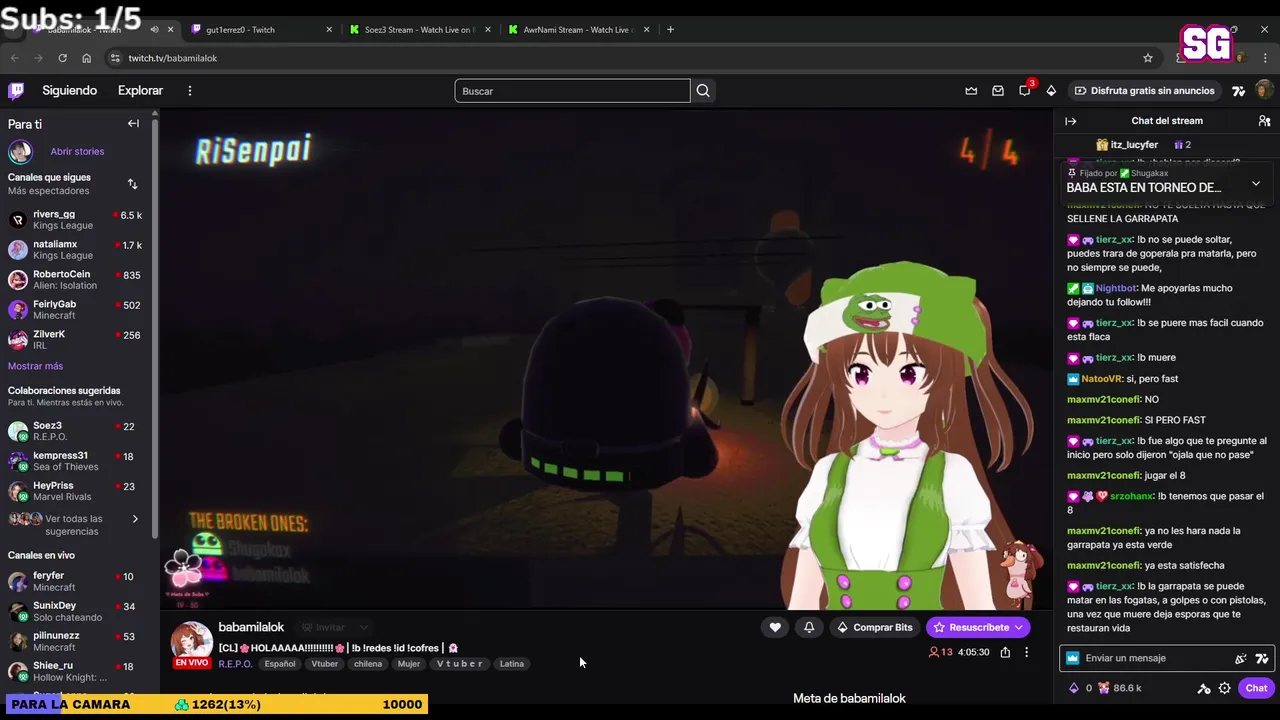Click the chat identity crown badge
This screenshot has width=1280, height=720.
tap(1073, 658)
